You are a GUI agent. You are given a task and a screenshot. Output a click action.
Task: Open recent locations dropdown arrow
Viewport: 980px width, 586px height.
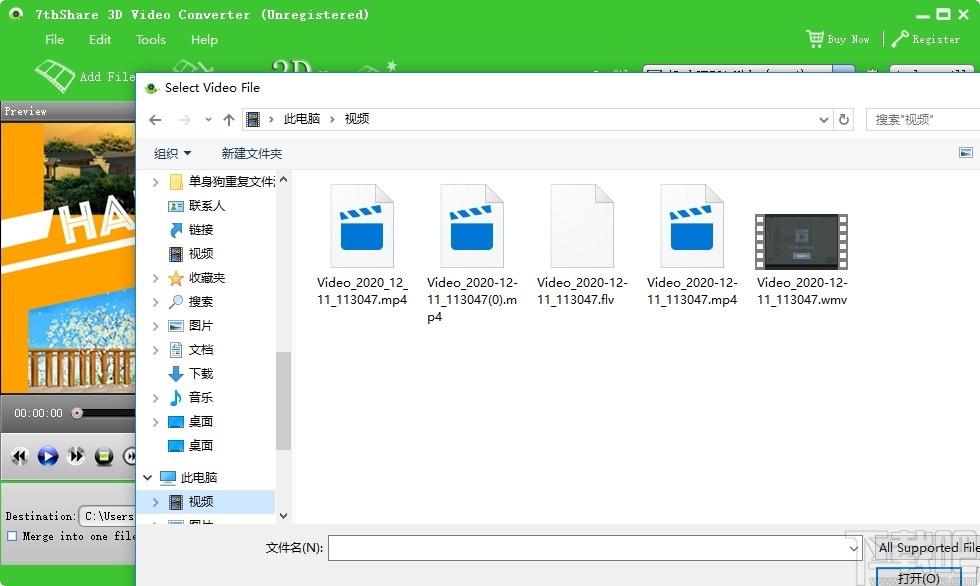pos(208,119)
